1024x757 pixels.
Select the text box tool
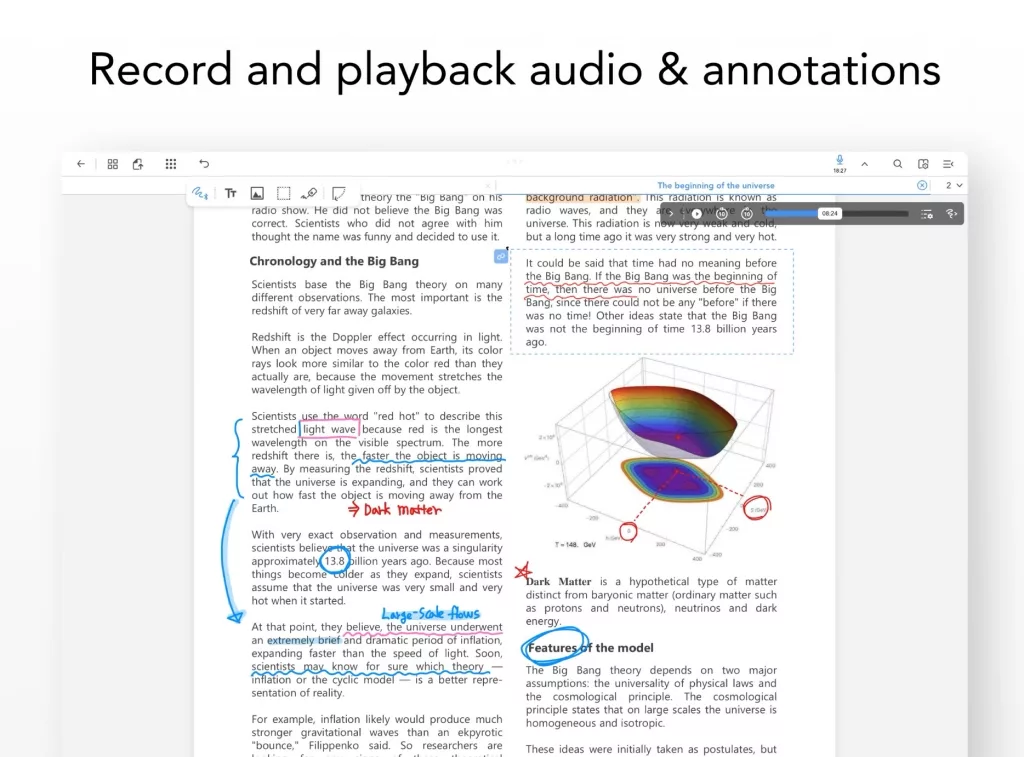coord(231,193)
